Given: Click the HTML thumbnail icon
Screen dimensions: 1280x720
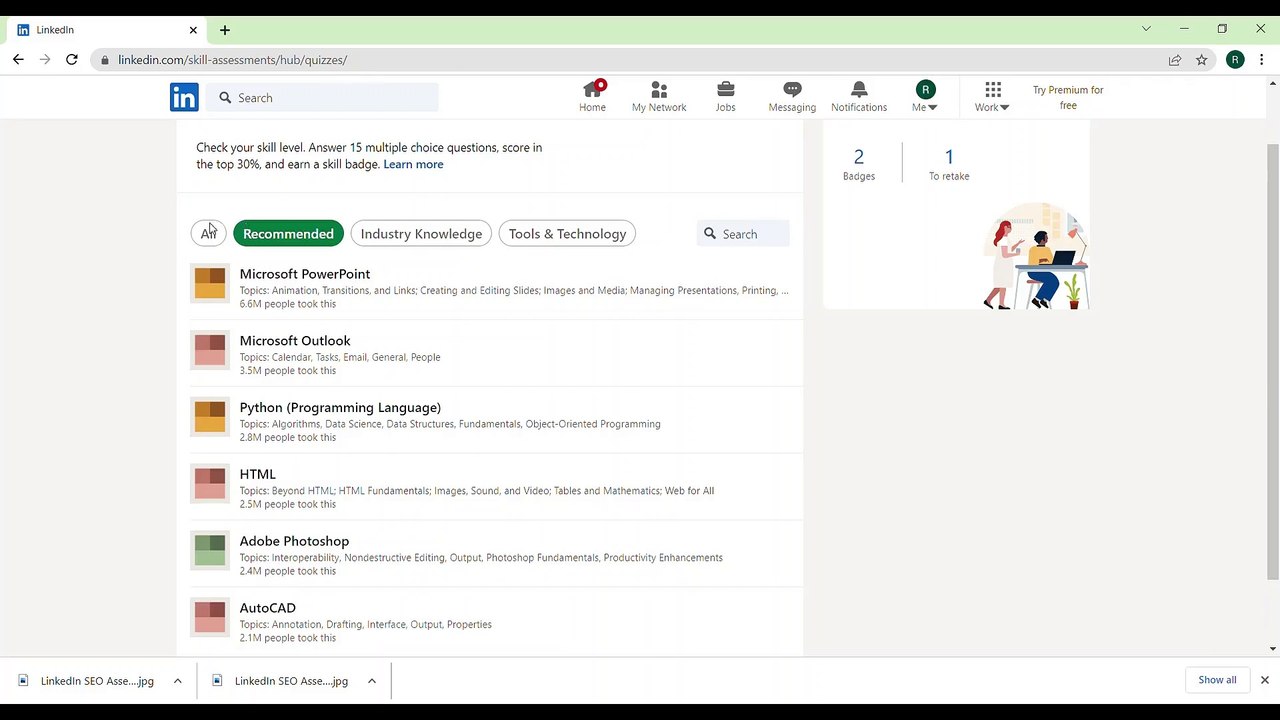Looking at the screenshot, I should tap(210, 483).
